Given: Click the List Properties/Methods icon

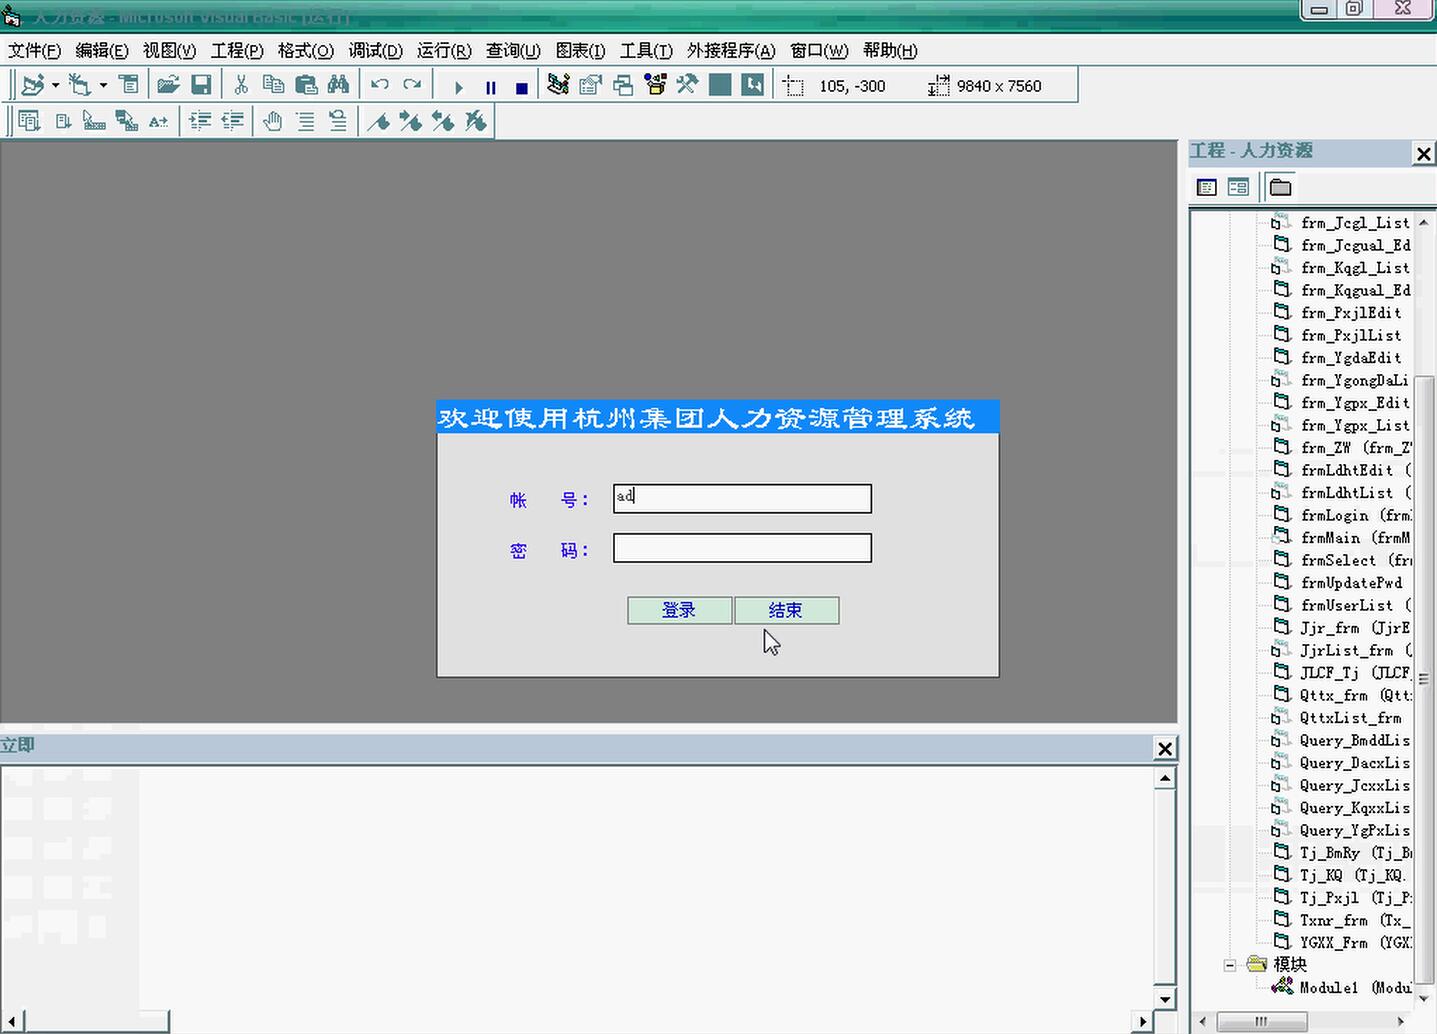Looking at the screenshot, I should tap(29, 121).
